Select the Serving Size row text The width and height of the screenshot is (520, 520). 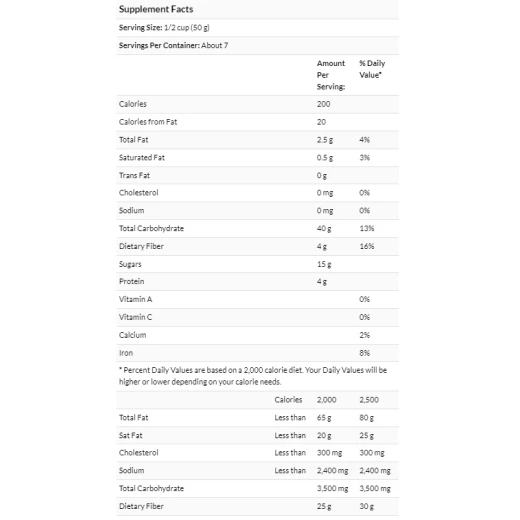tap(164, 28)
